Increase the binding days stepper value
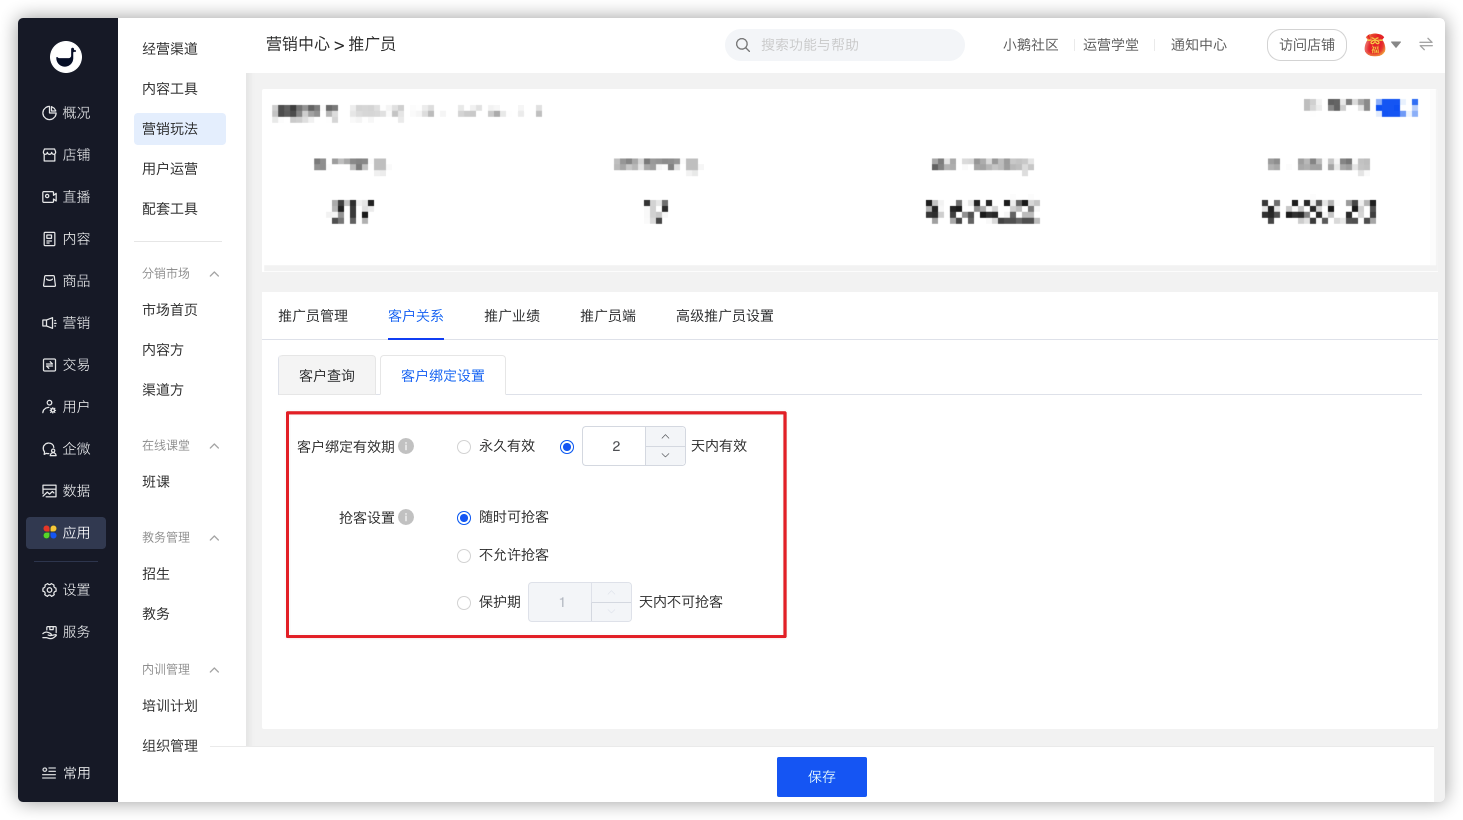The height and width of the screenshot is (820, 1463). click(x=665, y=437)
